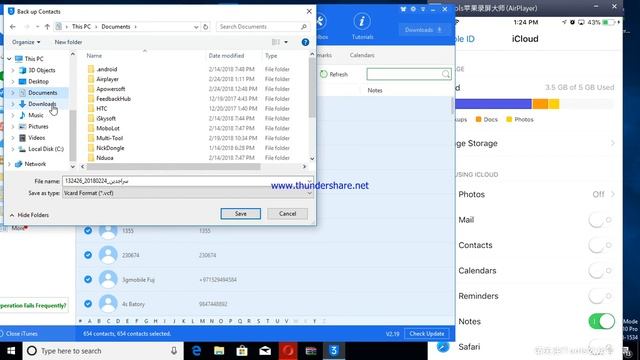Open Microsoft Store from taskbar
Image resolution: width=640 pixels, height=360 pixels.
click(242, 351)
